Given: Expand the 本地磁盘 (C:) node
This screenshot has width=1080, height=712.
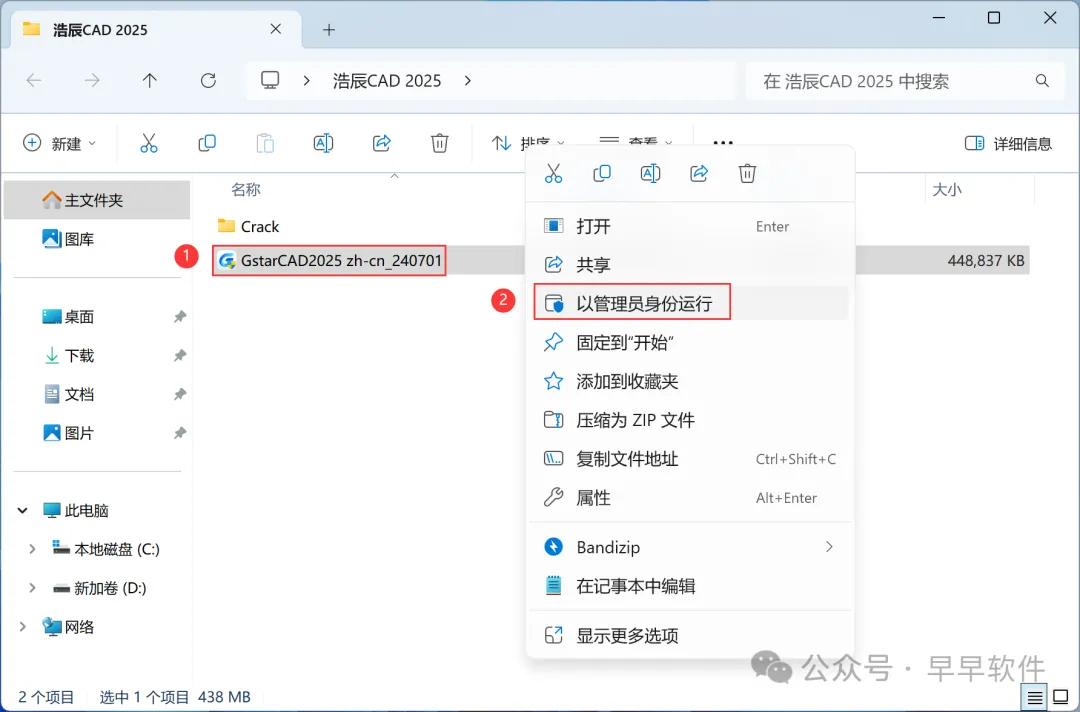Looking at the screenshot, I should 32,549.
